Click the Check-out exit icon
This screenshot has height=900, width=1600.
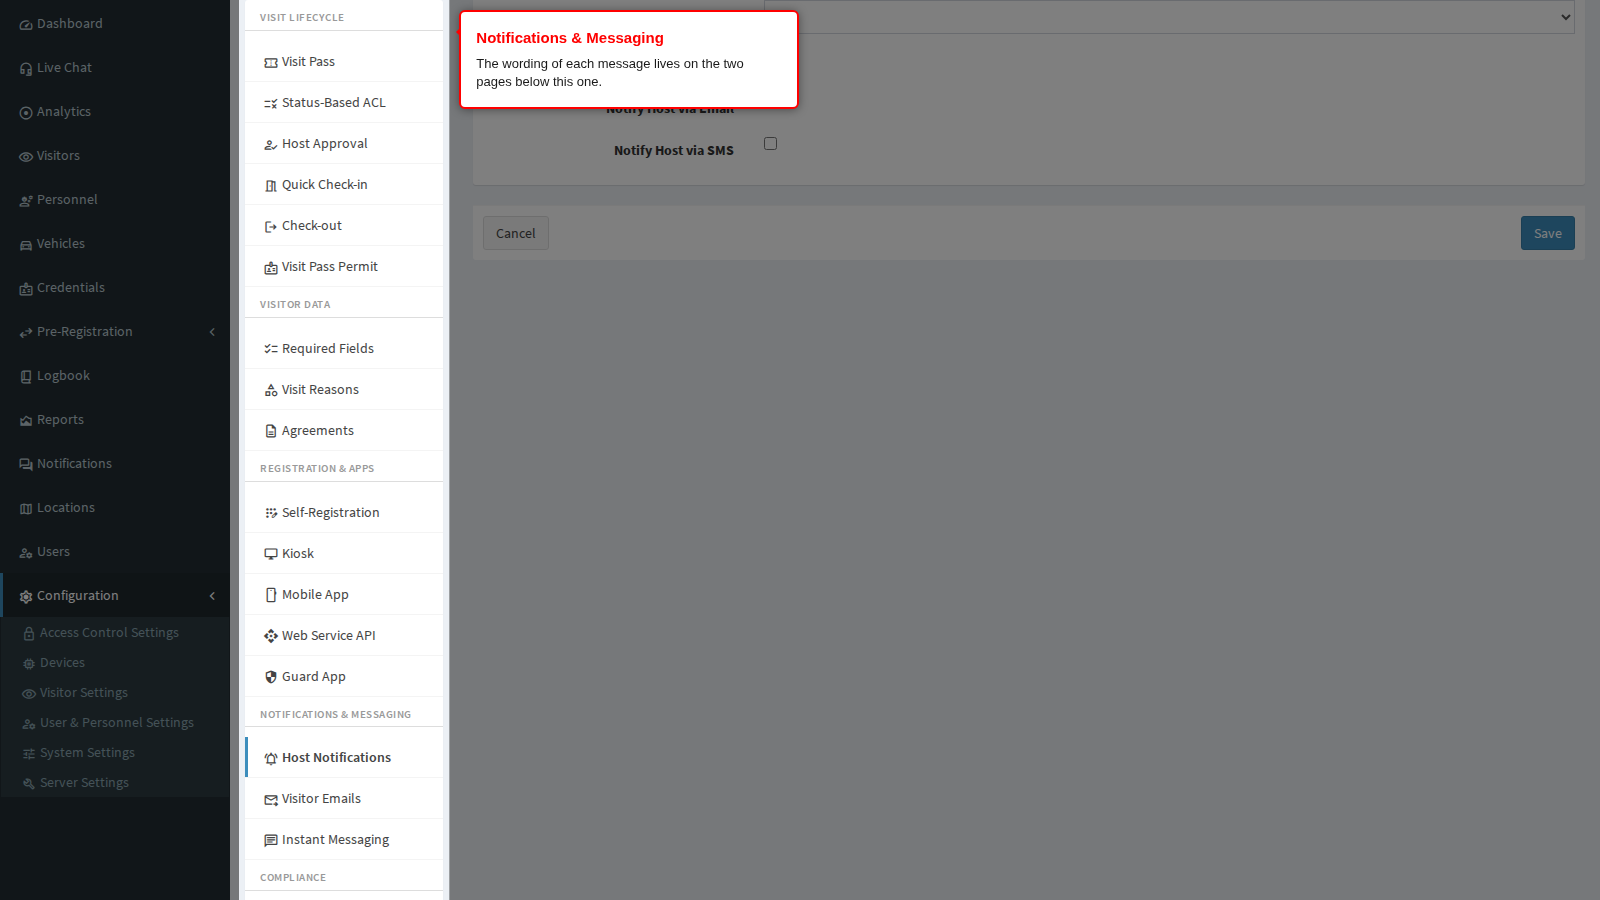pyautogui.click(x=271, y=227)
